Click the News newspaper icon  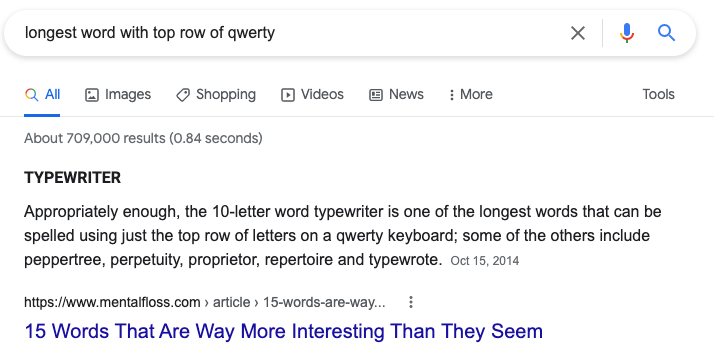376,95
